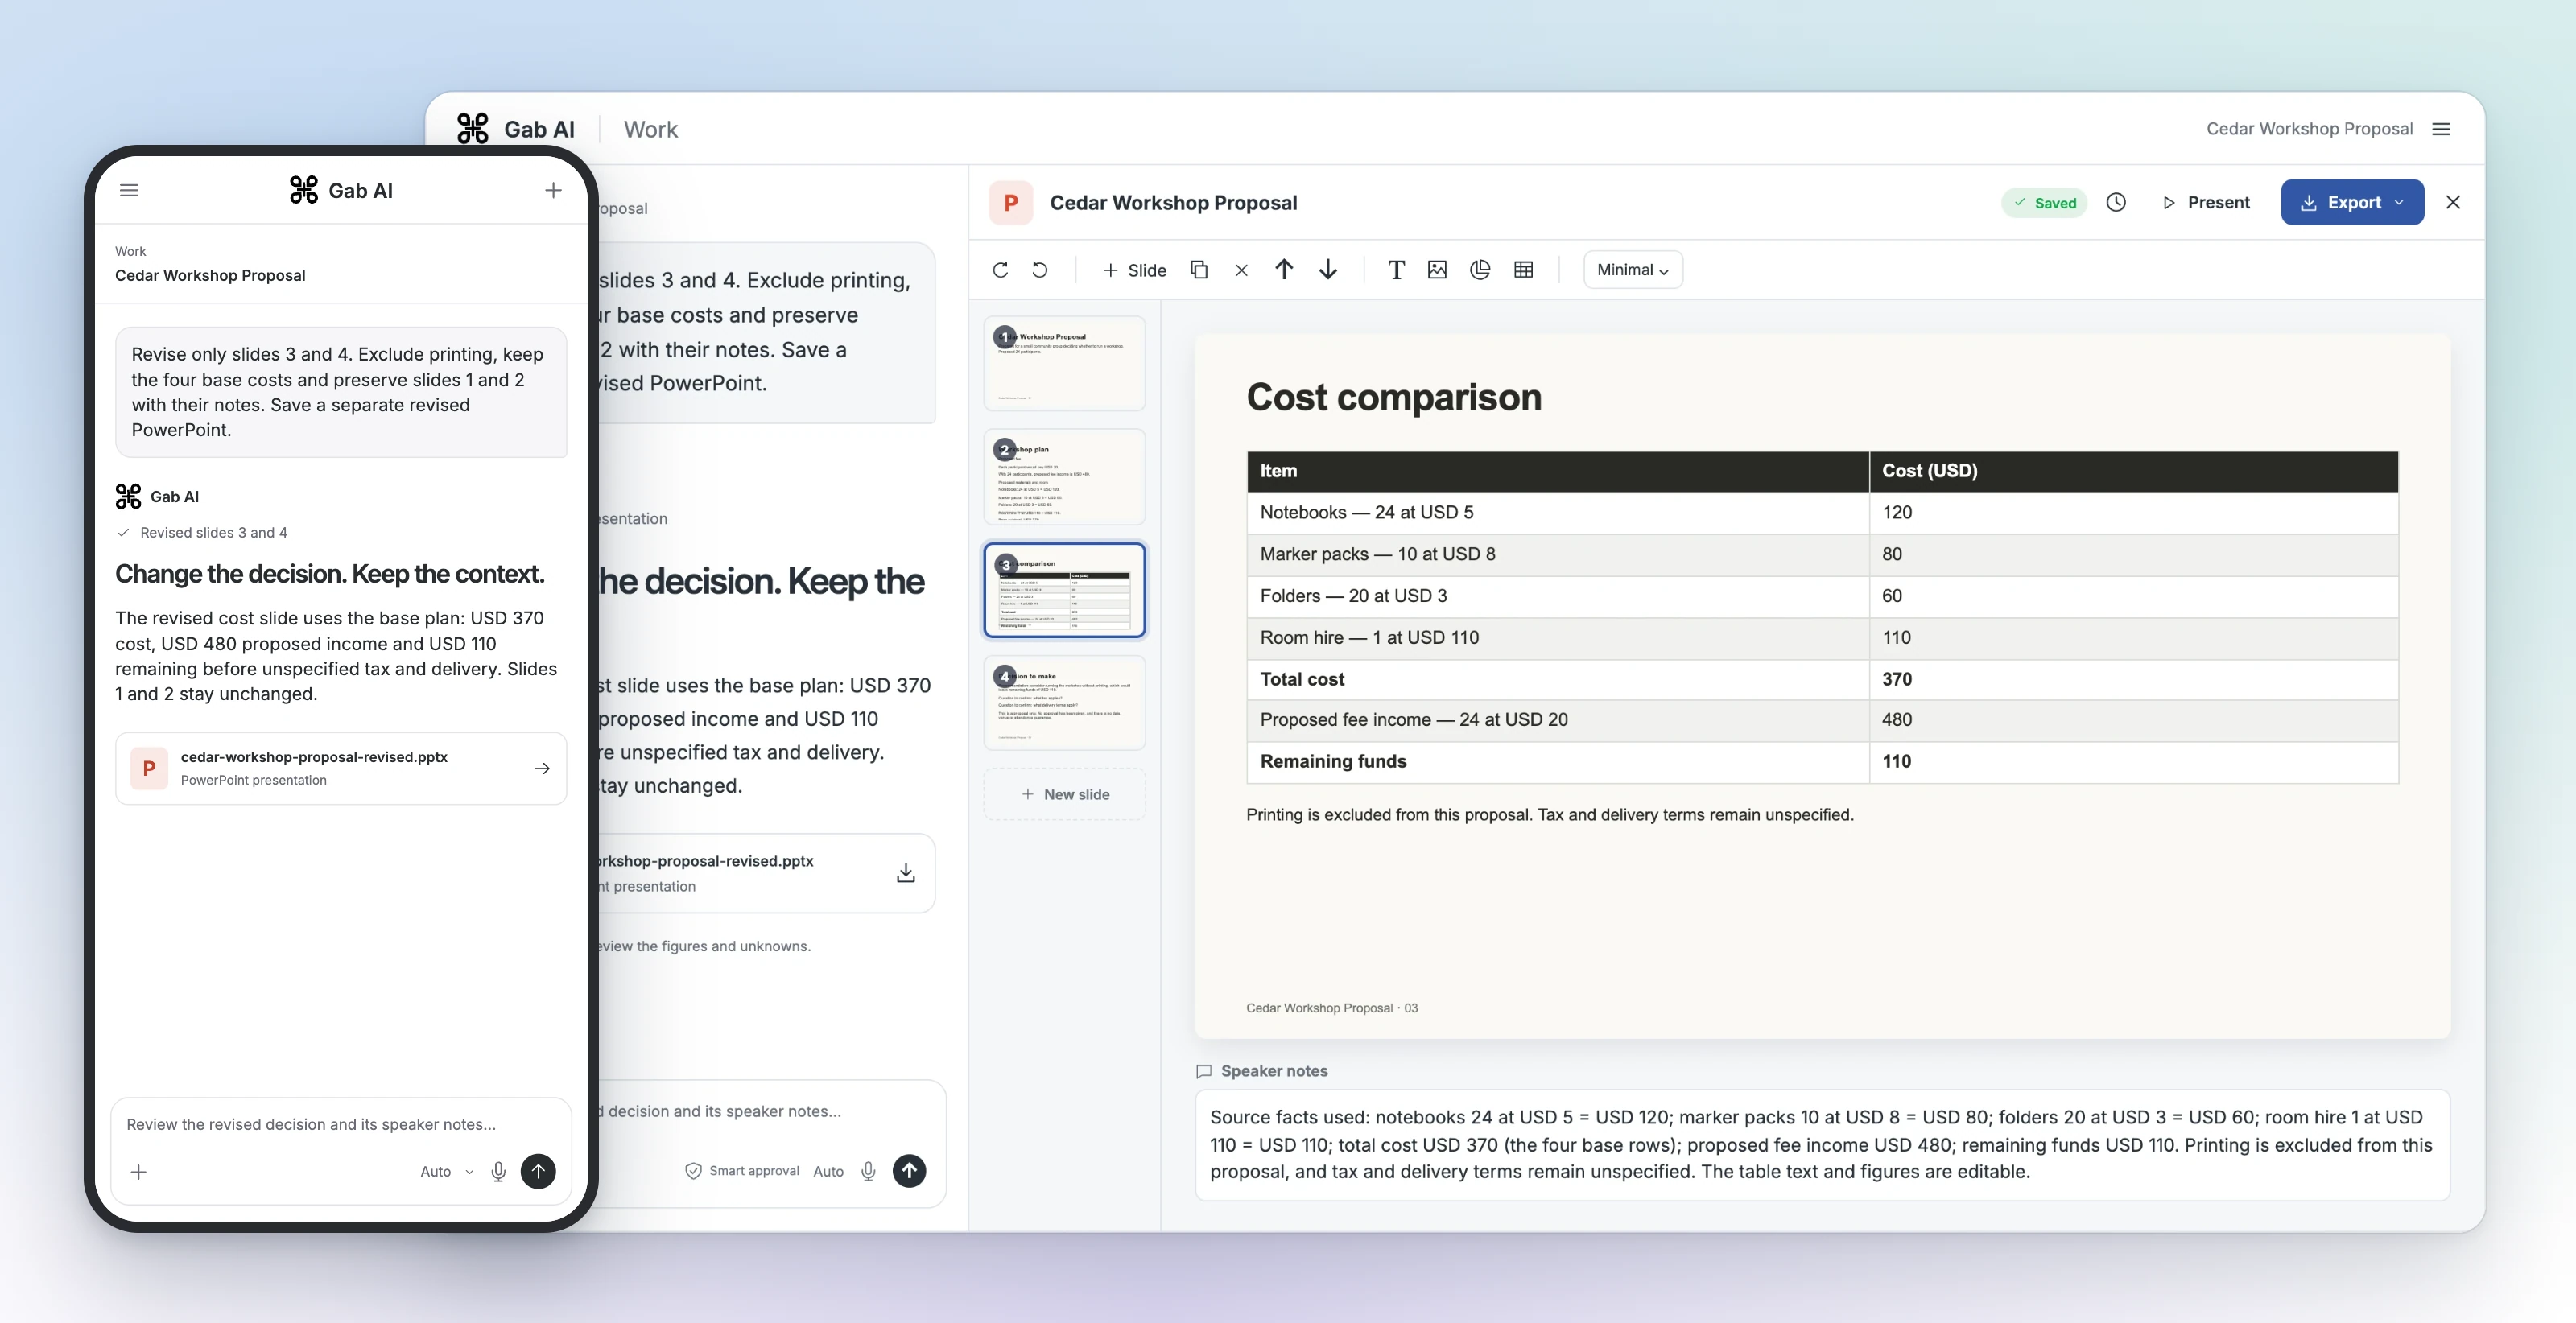
Task: Click the 'Printing is excluded from this proposal' note text
Action: click(1389, 815)
